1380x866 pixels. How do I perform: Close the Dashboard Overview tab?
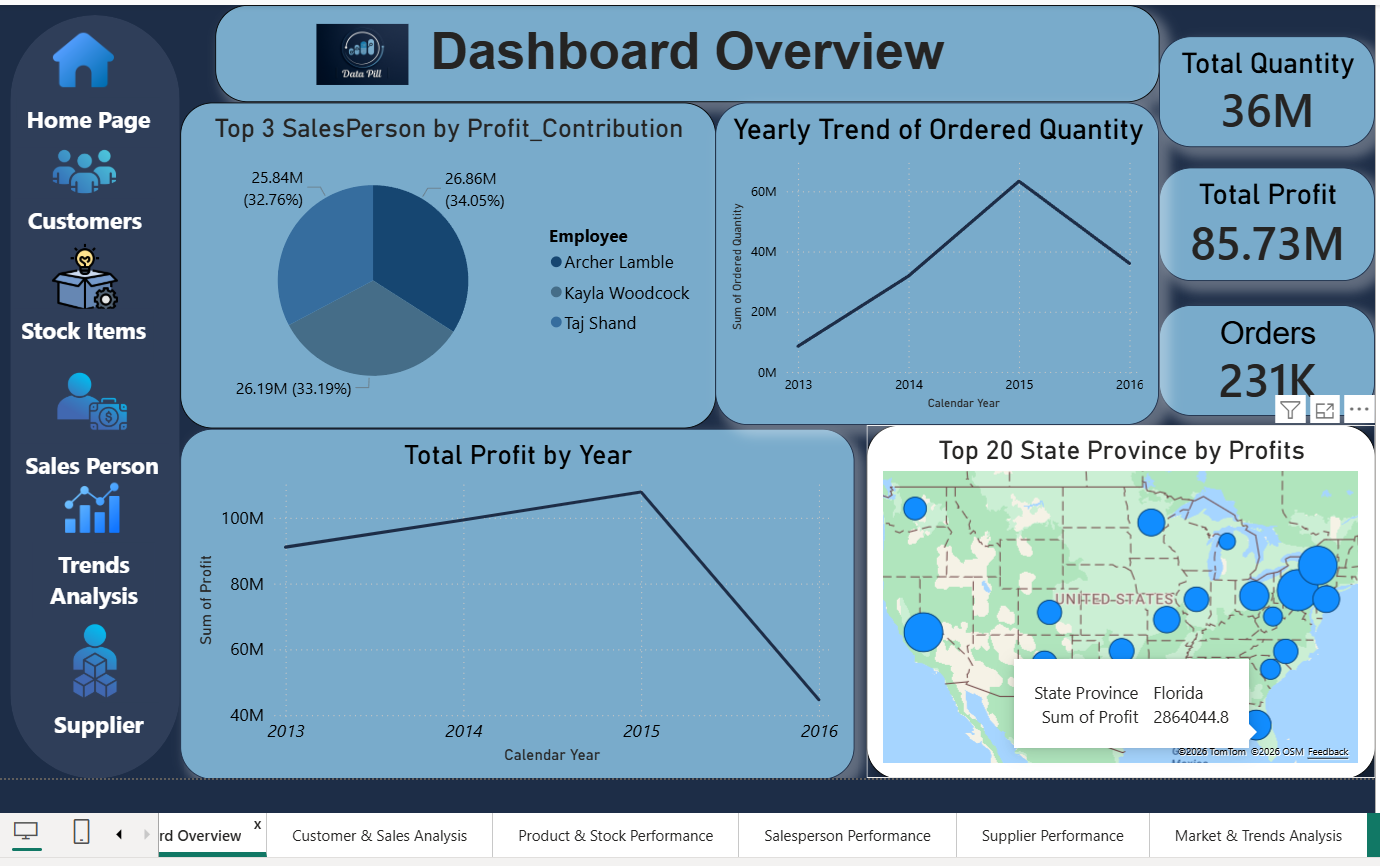tap(256, 822)
